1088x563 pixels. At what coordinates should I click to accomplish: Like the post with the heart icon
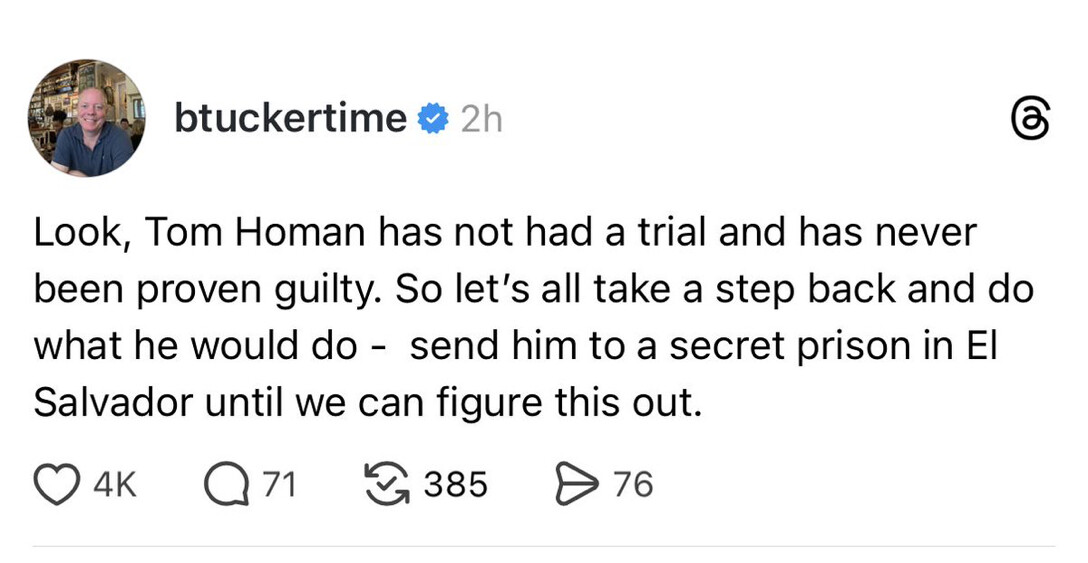59,484
